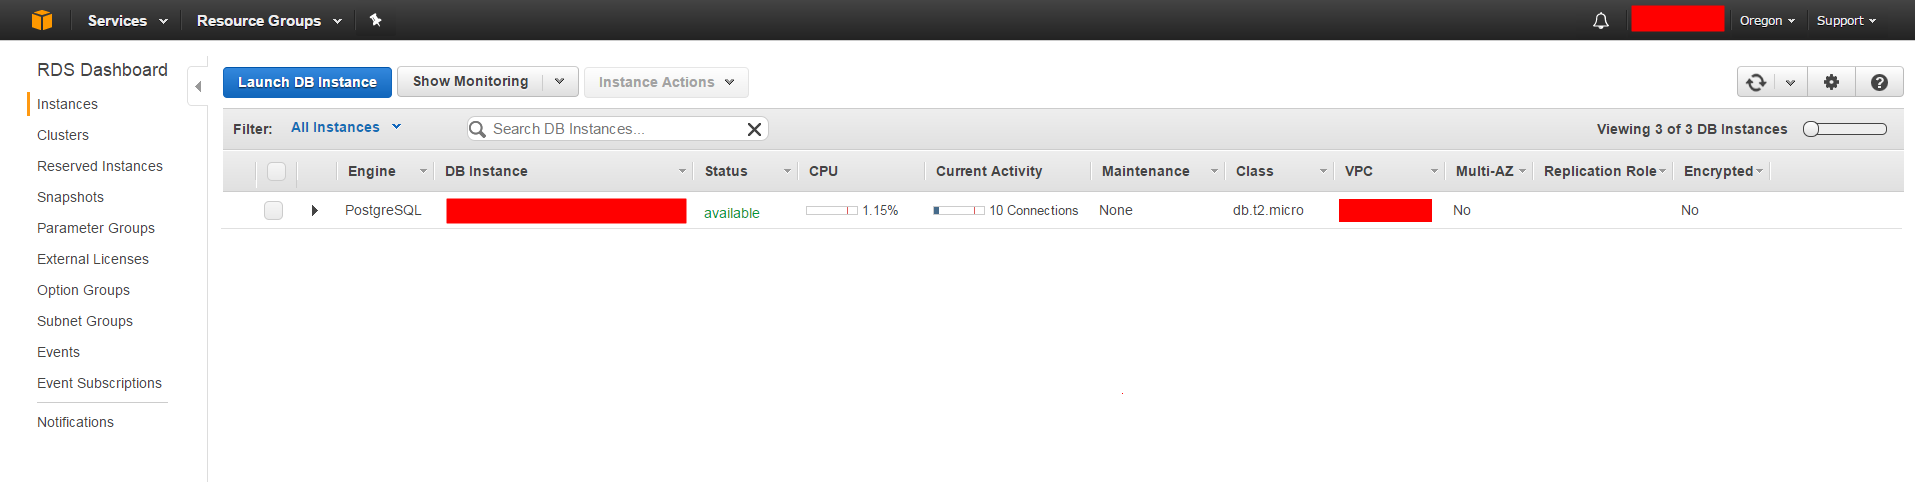Click into the Search DB Instances field

[617, 129]
